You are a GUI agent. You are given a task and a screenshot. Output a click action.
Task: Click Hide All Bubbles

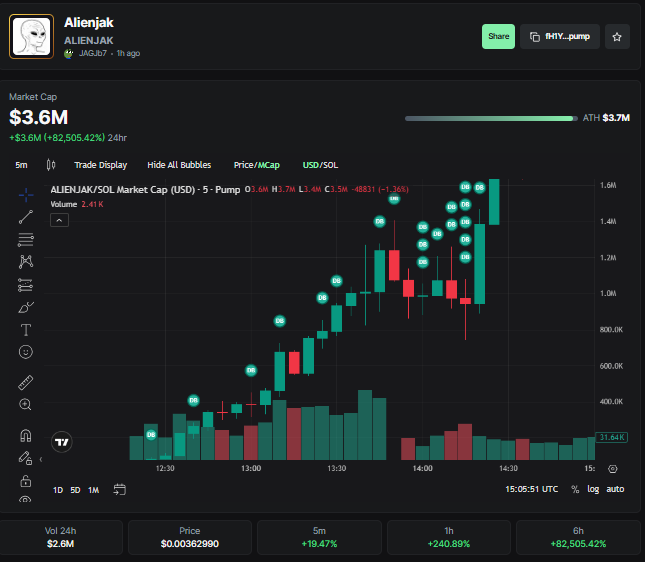point(179,165)
